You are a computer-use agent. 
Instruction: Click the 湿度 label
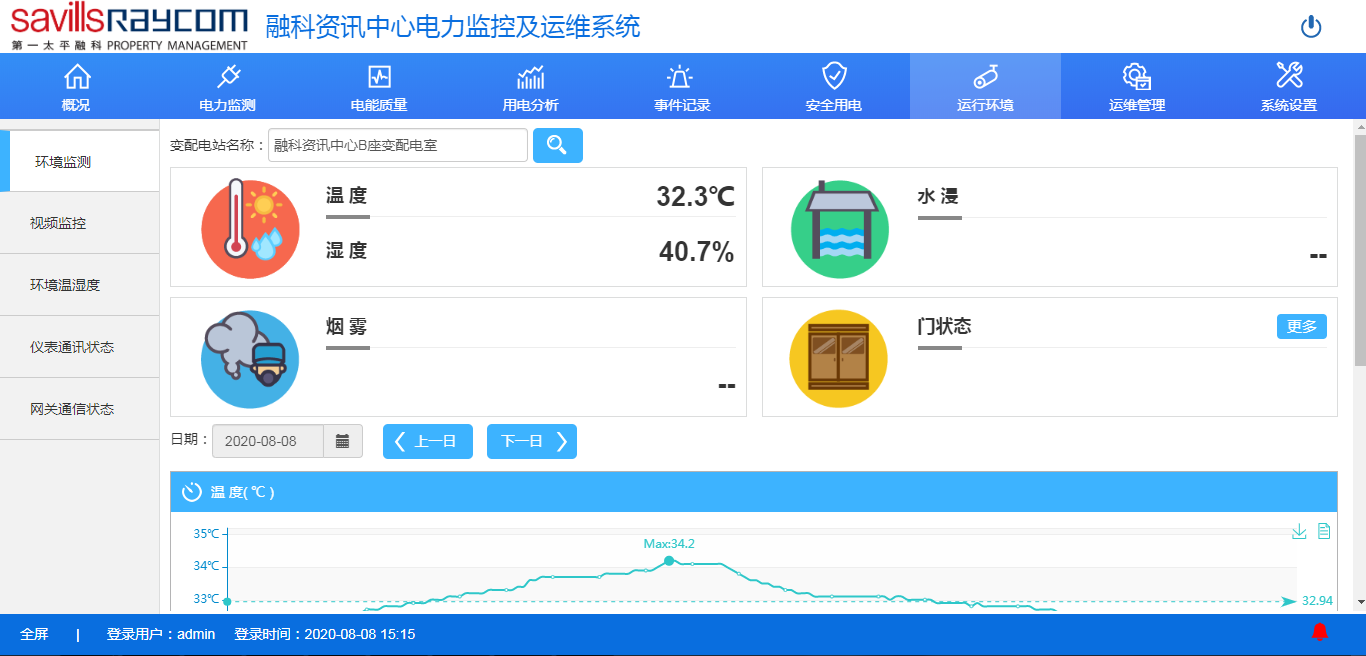(347, 251)
